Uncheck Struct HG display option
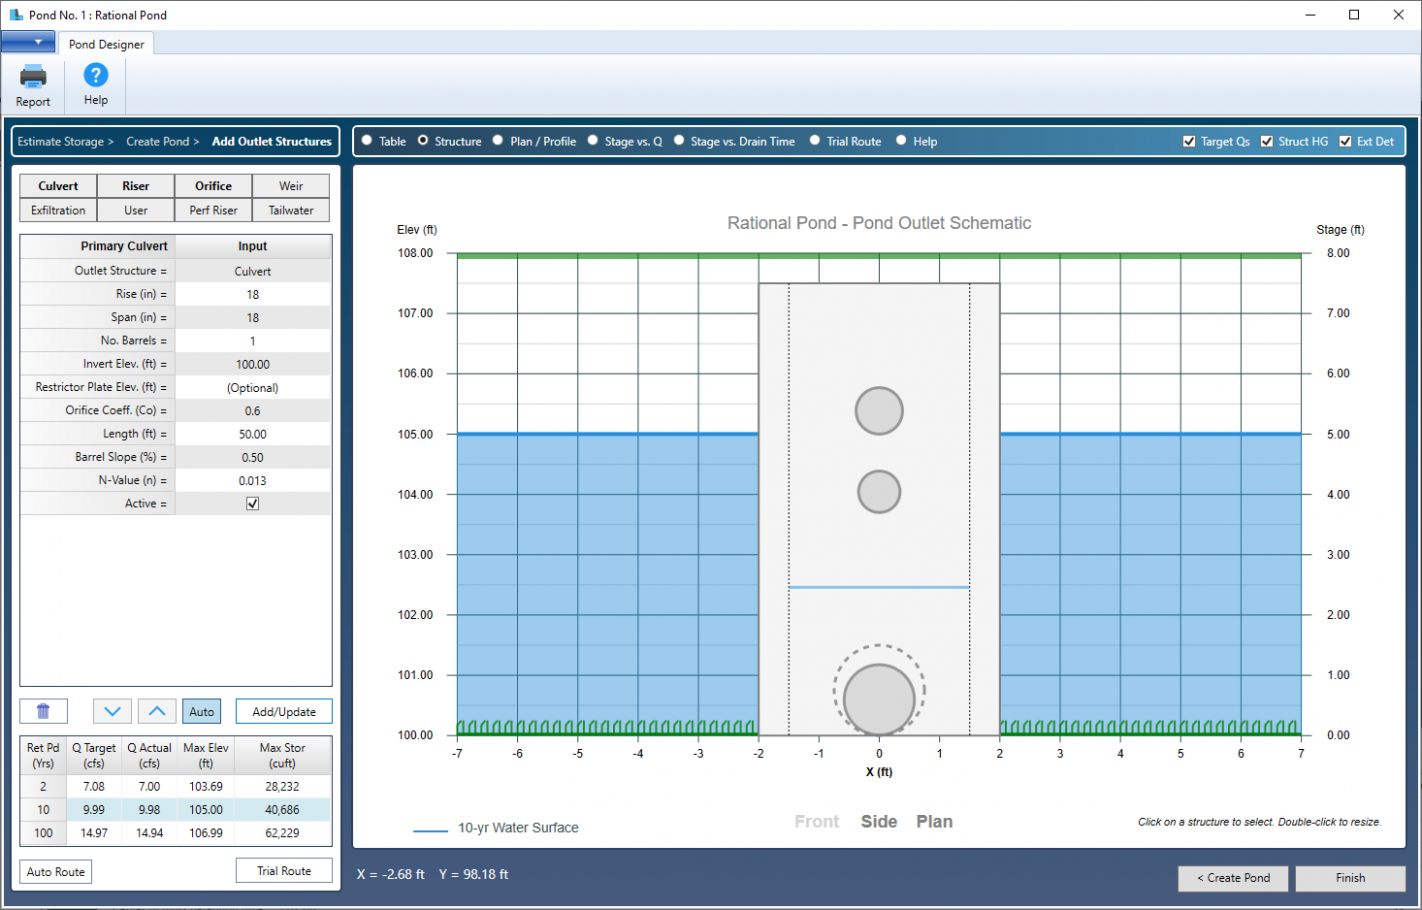This screenshot has height=910, width=1422. (1266, 141)
